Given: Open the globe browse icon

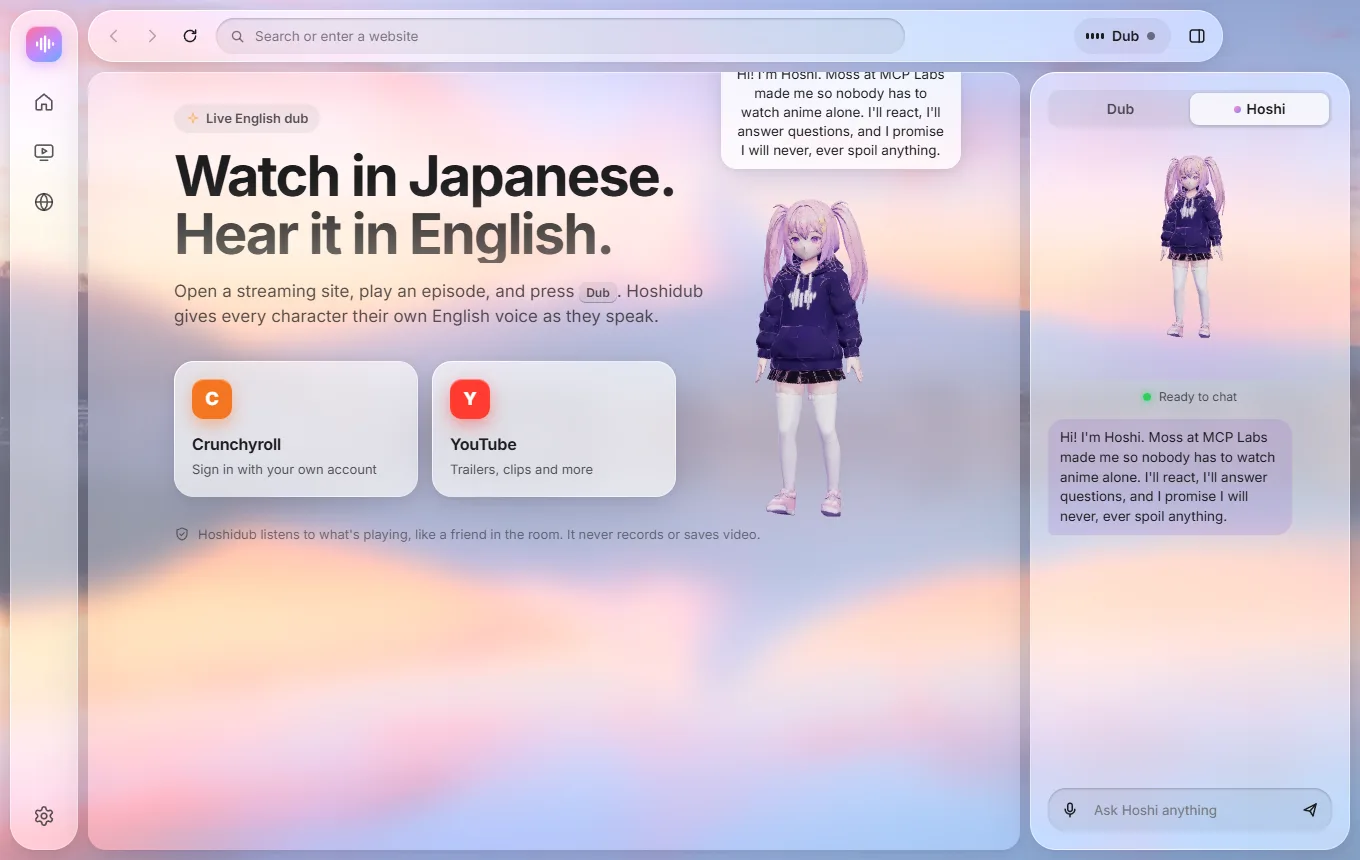Looking at the screenshot, I should pyautogui.click(x=44, y=202).
